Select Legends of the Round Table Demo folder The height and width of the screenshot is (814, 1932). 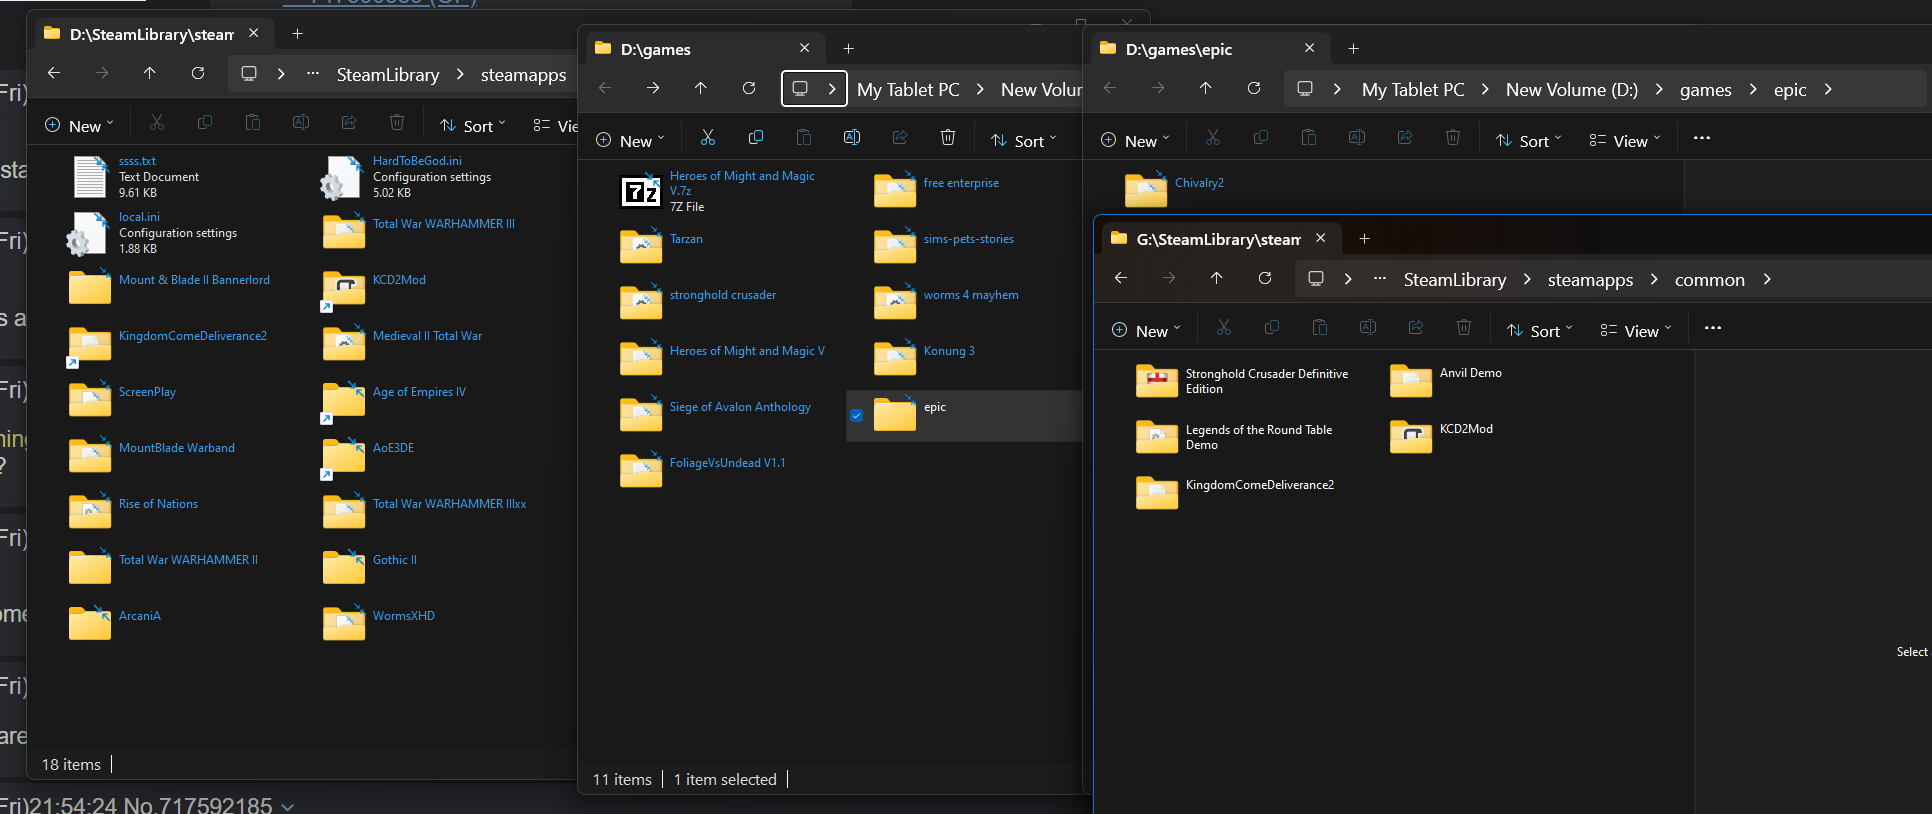pyautogui.click(x=1235, y=437)
